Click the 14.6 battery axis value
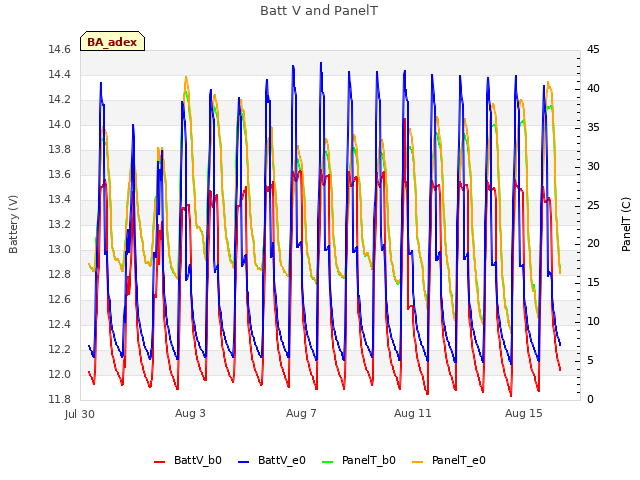Image resolution: width=640 pixels, height=480 pixels. point(60,50)
